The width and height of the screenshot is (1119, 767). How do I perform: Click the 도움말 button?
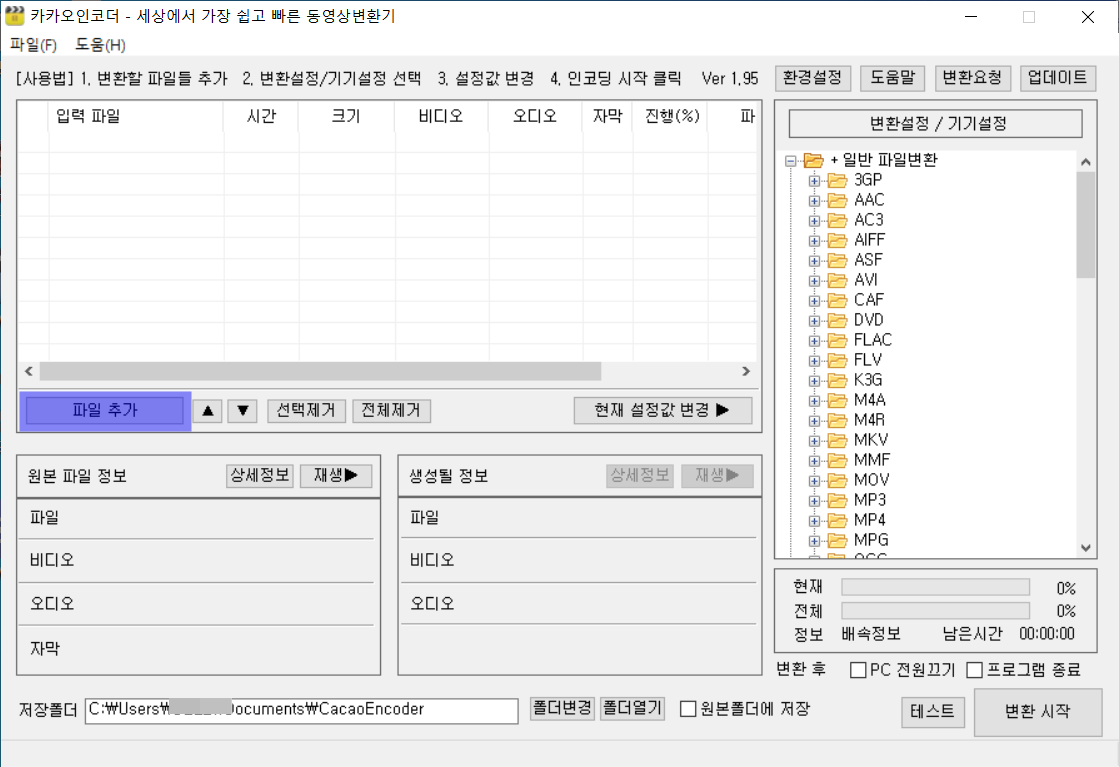[892, 77]
